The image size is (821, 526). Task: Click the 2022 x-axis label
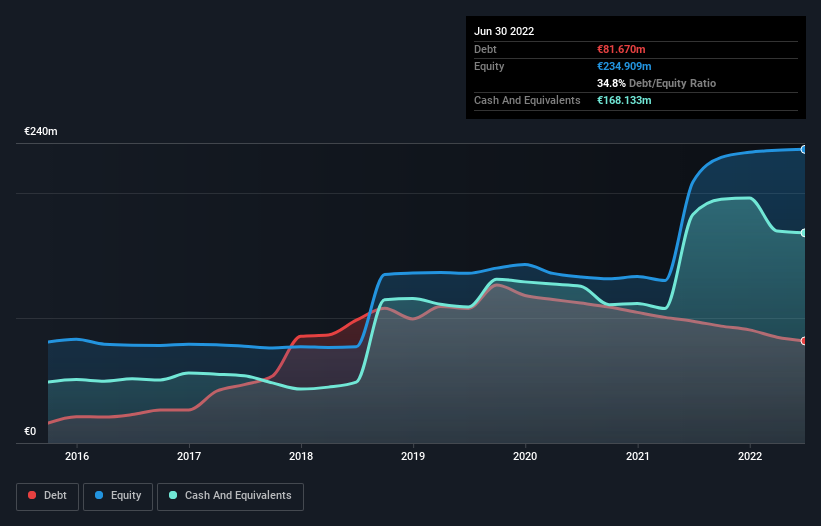coord(750,456)
